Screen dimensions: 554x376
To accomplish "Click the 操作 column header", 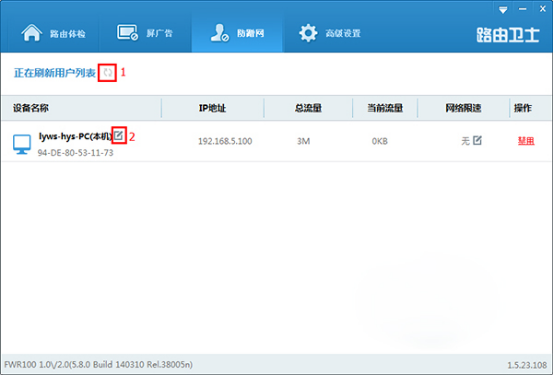I will (x=523, y=108).
